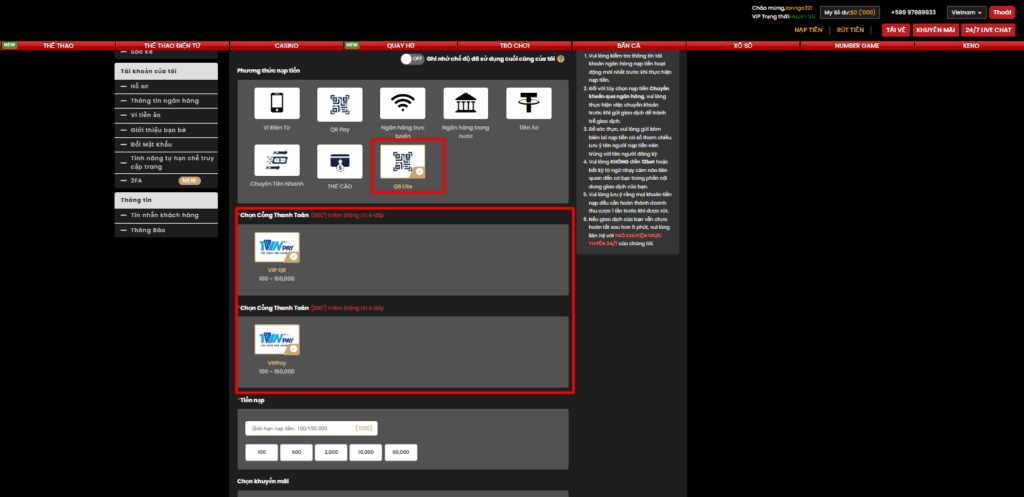Open the BẮN CÁ tab
1024x497 pixels.
coord(628,46)
